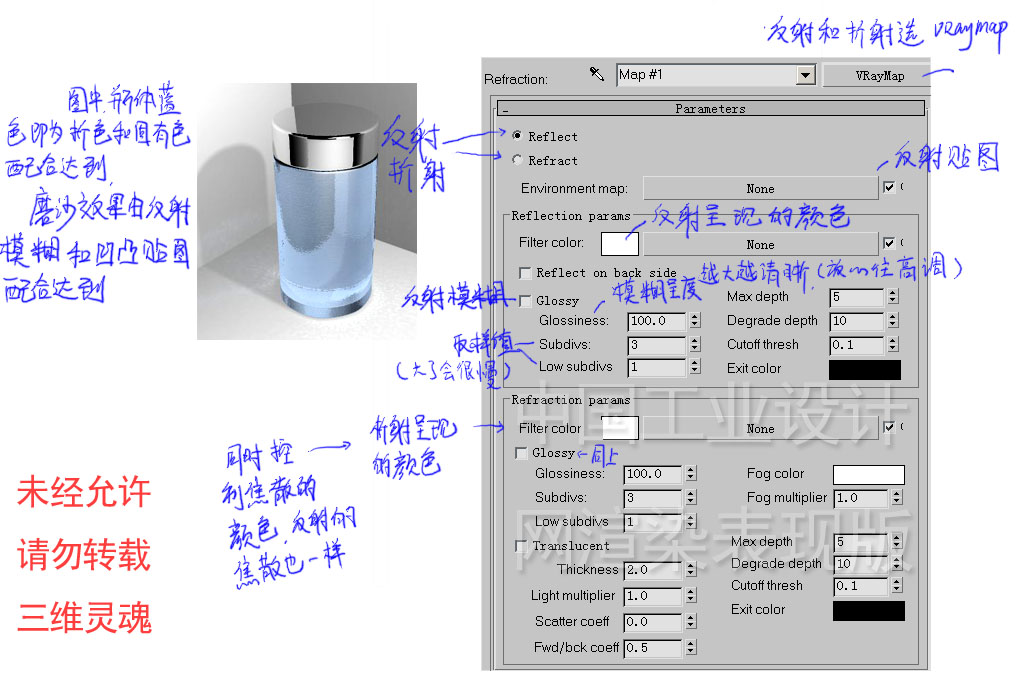Click Scatter coeff value field
The image size is (1016, 678).
(652, 622)
